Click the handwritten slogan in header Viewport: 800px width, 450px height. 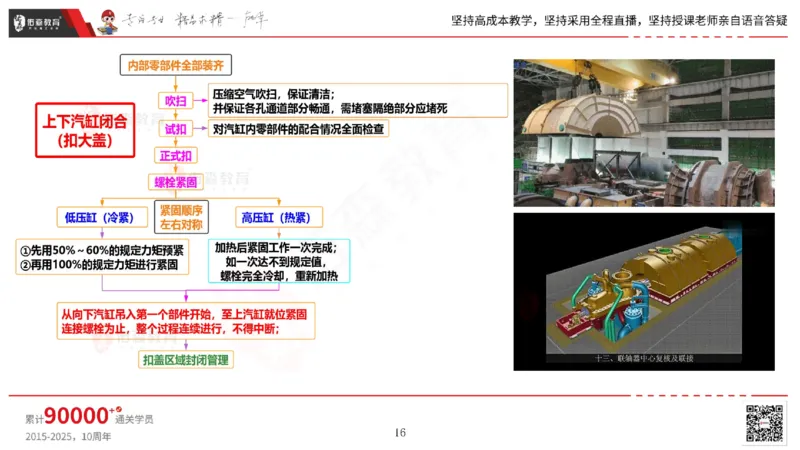pos(194,20)
